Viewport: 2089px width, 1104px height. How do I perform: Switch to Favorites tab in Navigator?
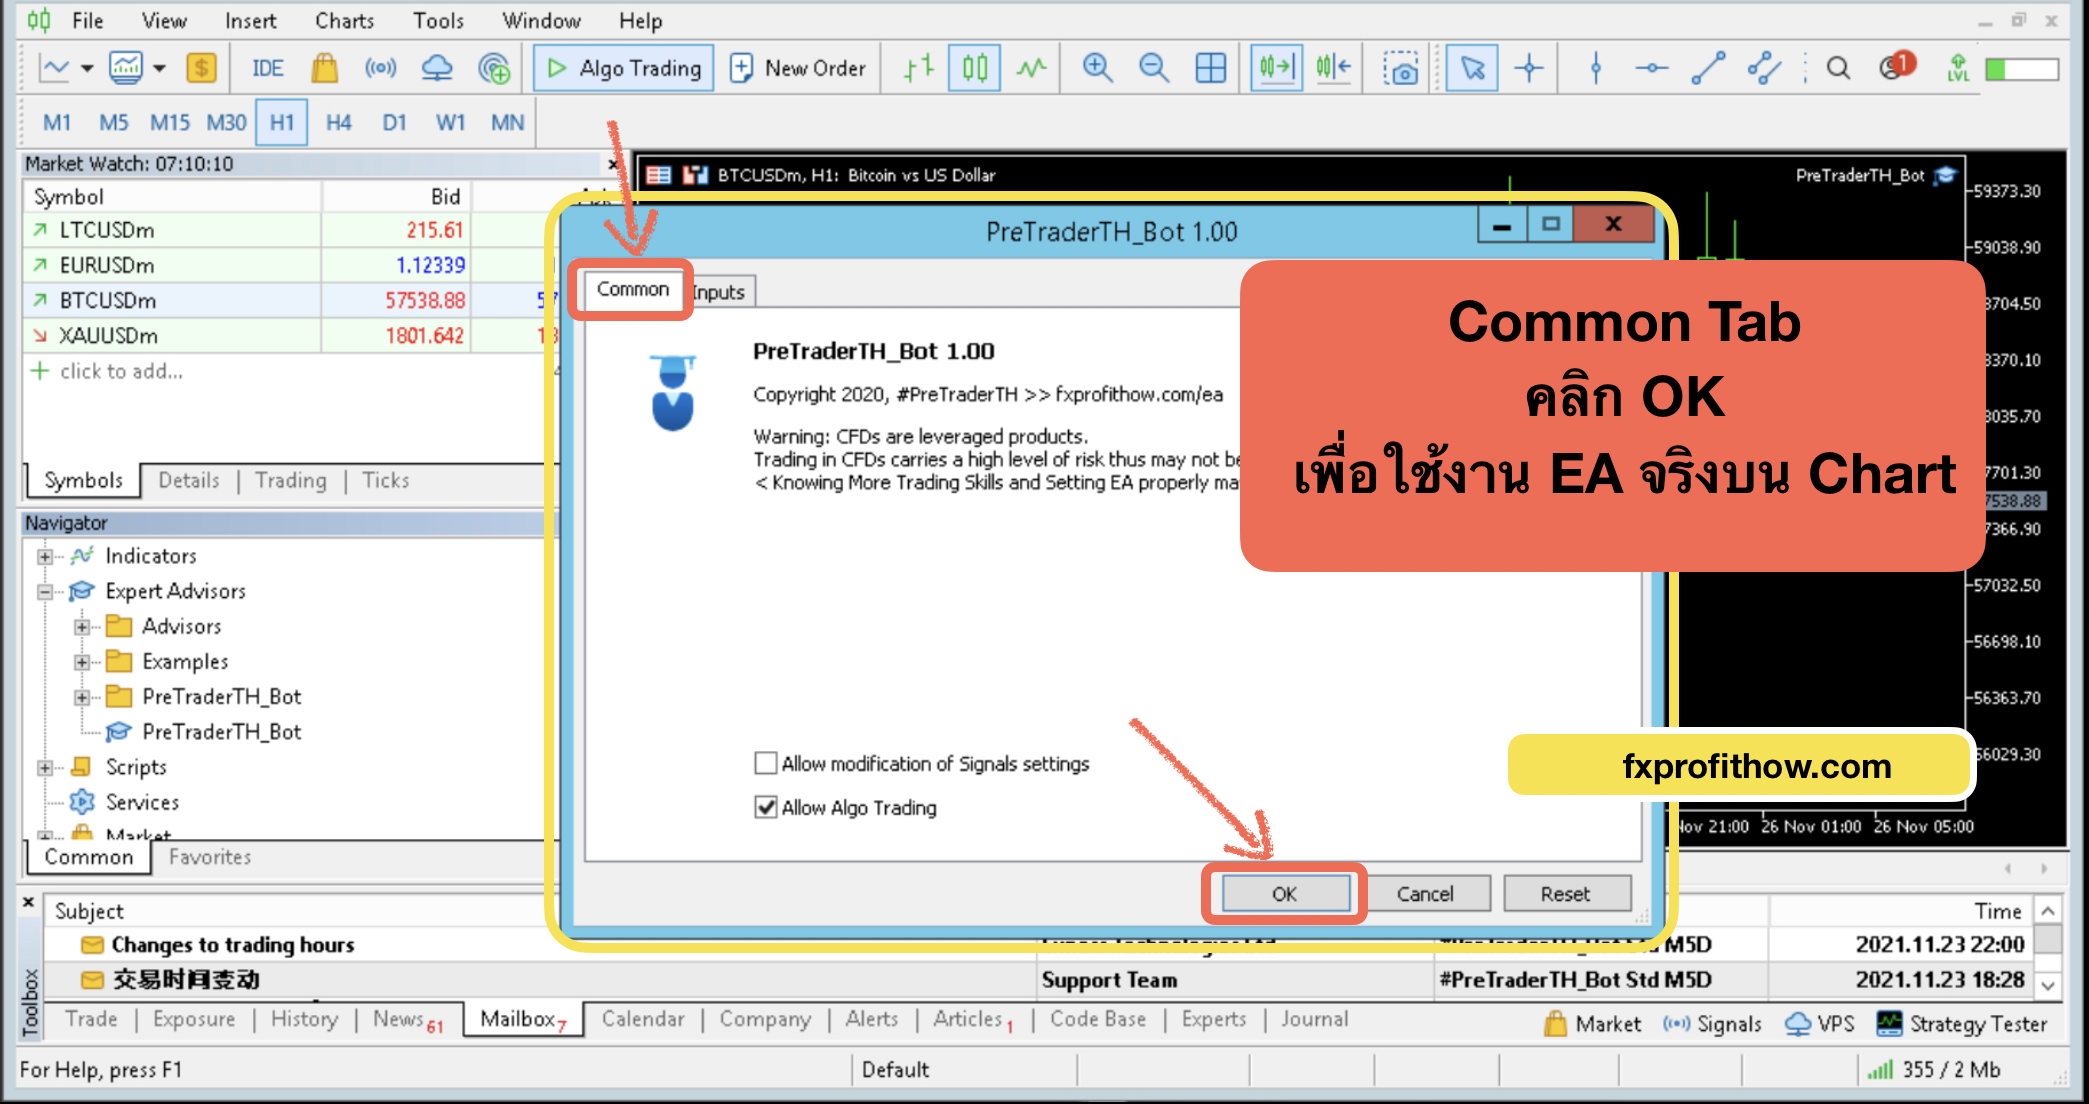click(210, 857)
